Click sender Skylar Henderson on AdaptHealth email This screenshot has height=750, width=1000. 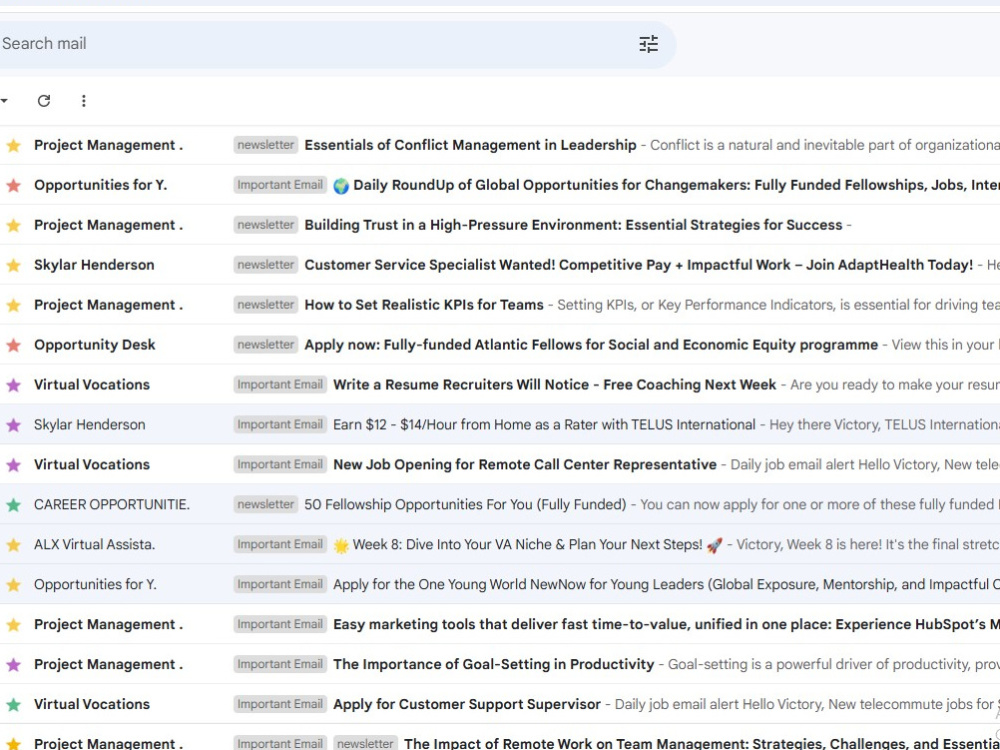(x=94, y=265)
